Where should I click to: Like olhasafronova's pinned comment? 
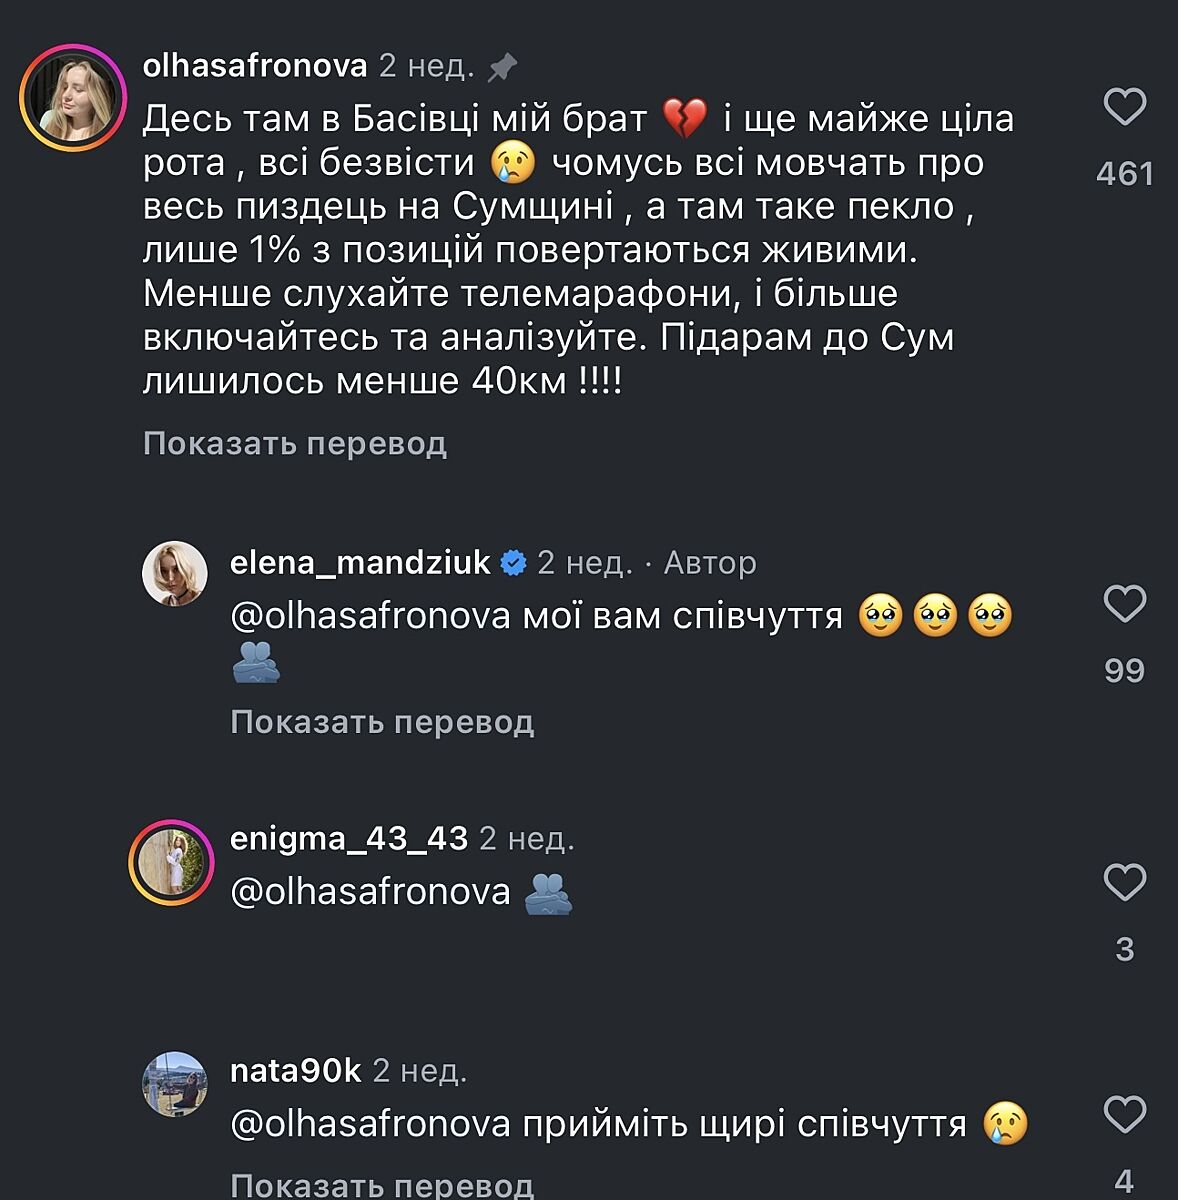[1124, 107]
